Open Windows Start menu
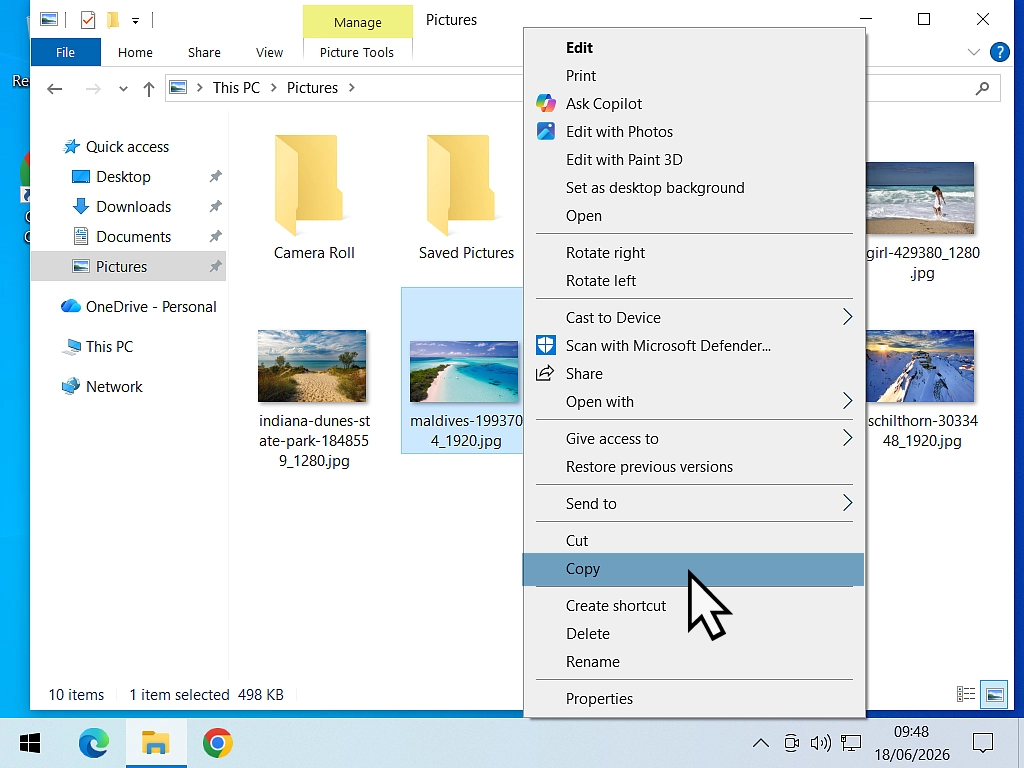 pyautogui.click(x=30, y=743)
